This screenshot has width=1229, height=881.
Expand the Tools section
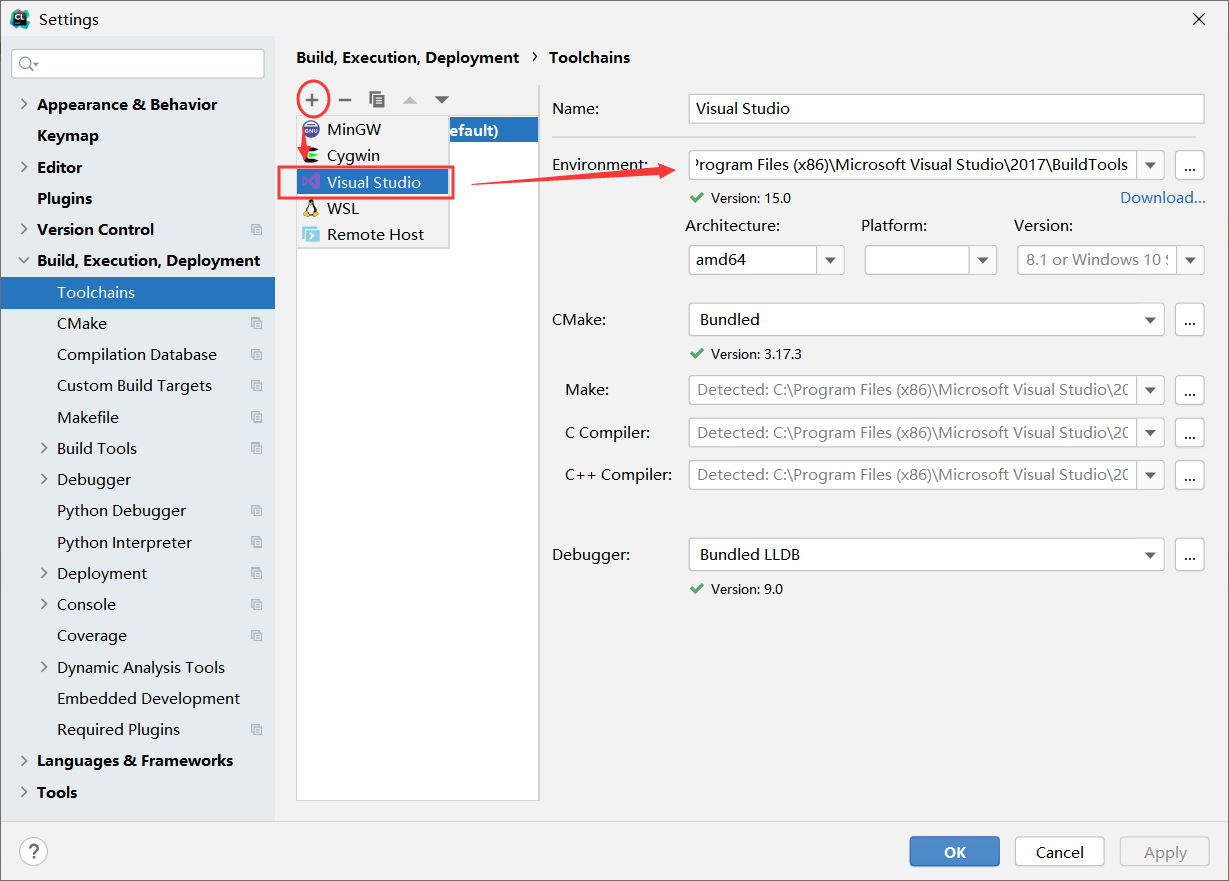point(24,792)
